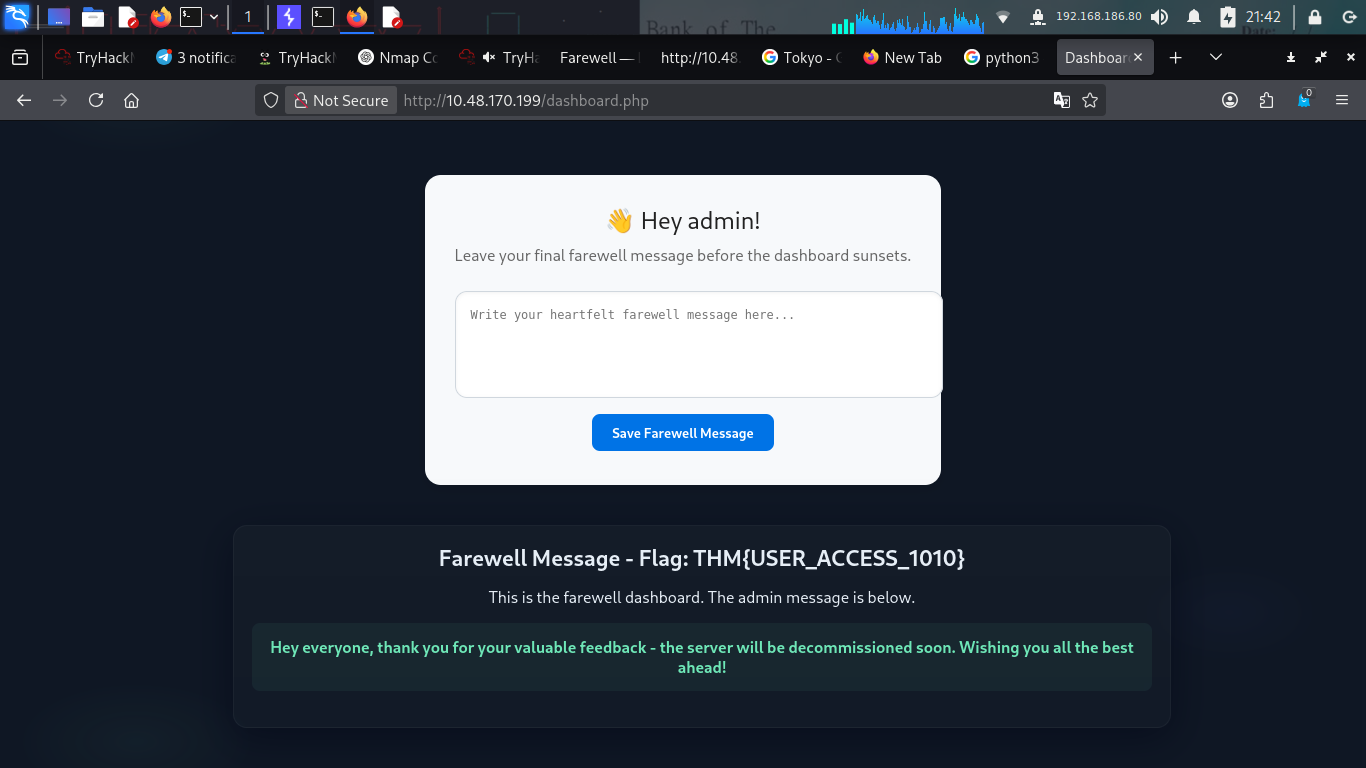Click Save Farewell Message button
The width and height of the screenshot is (1366, 768).
[x=683, y=432]
